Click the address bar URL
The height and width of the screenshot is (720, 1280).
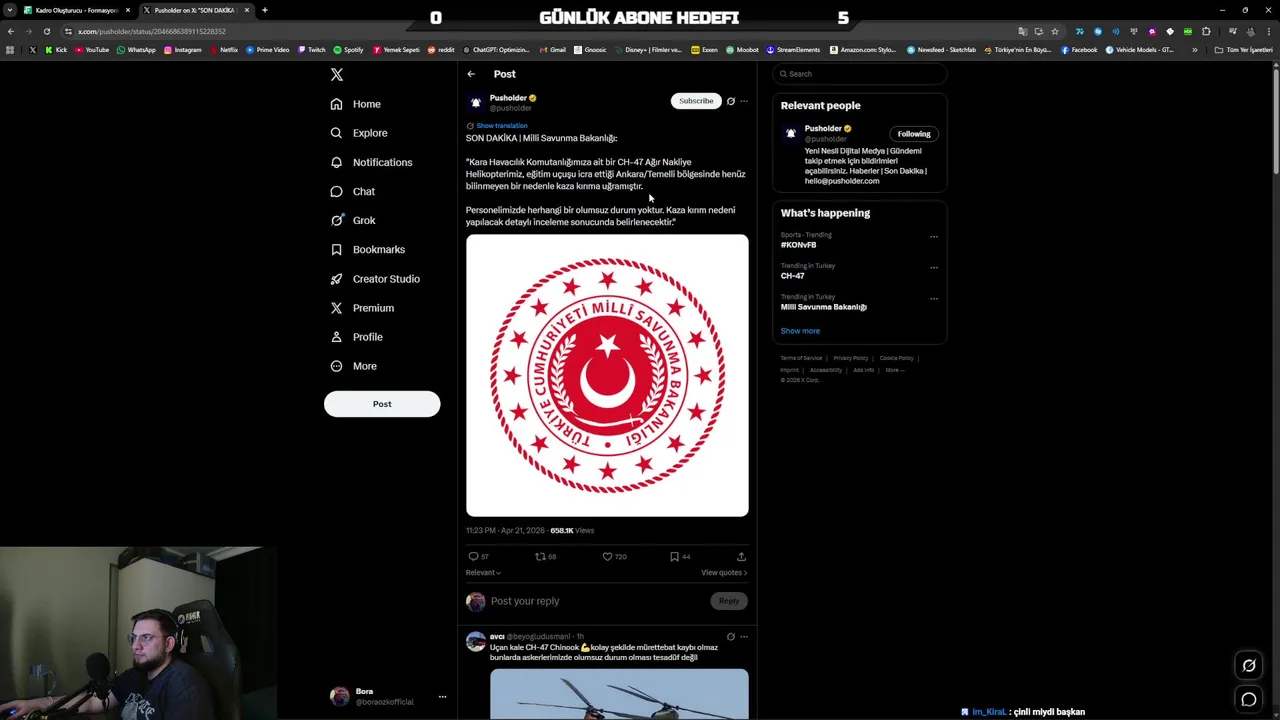coord(152,31)
